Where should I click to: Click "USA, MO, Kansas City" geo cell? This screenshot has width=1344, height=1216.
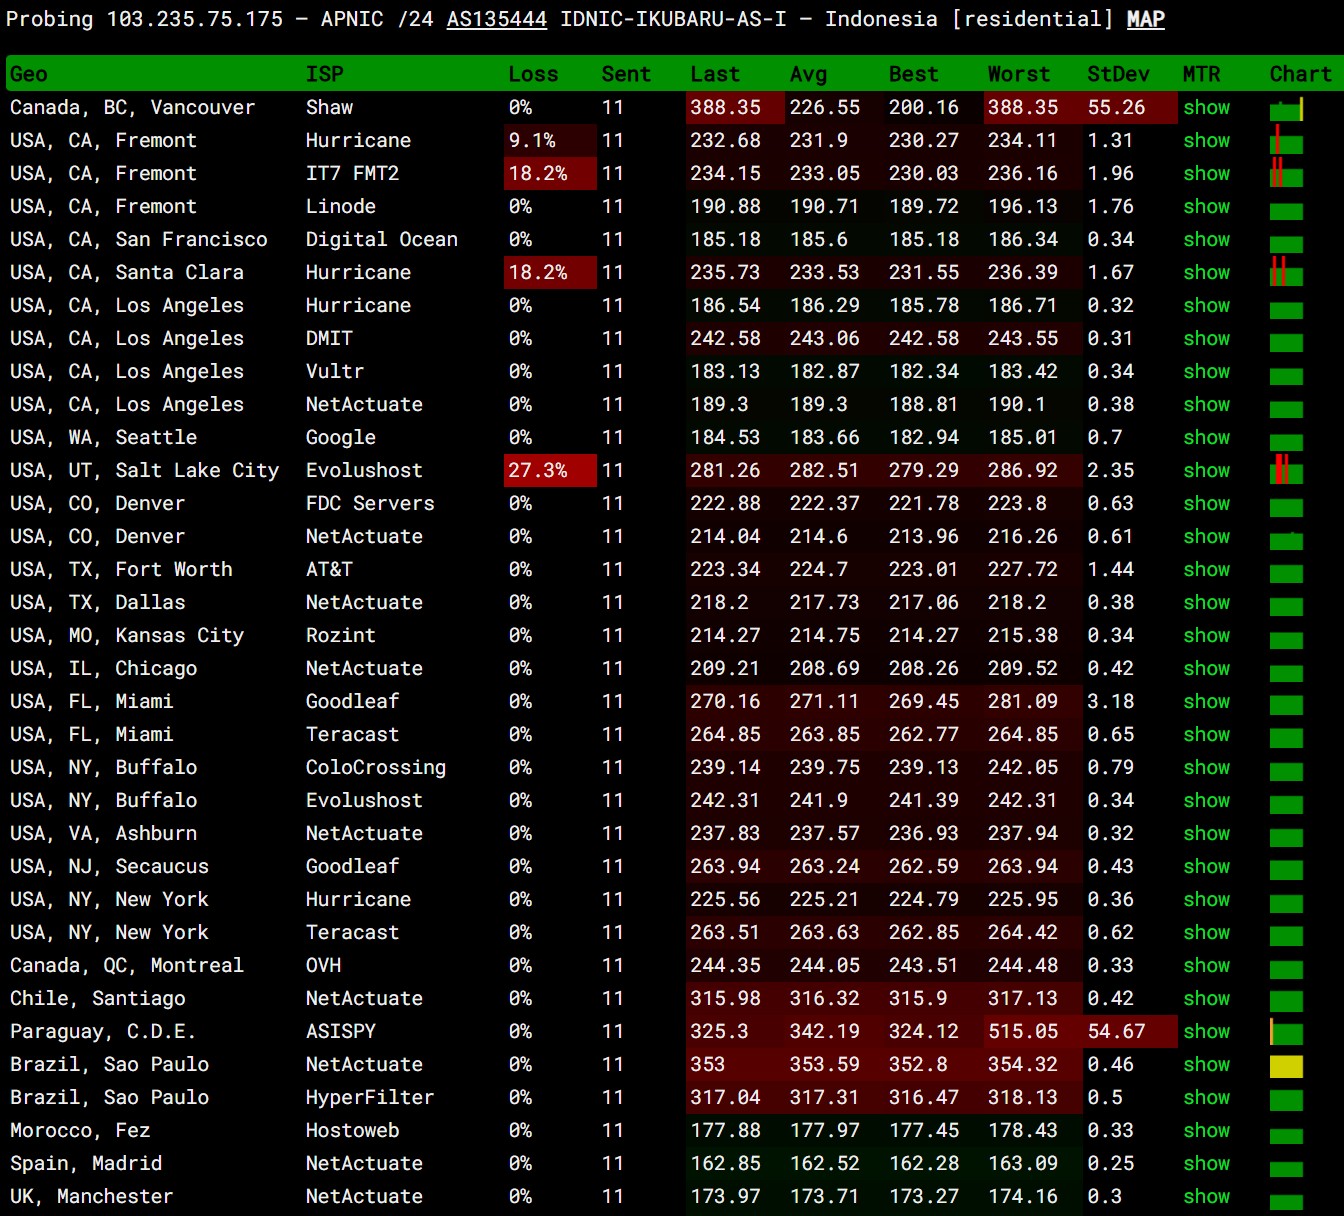[x=126, y=635]
